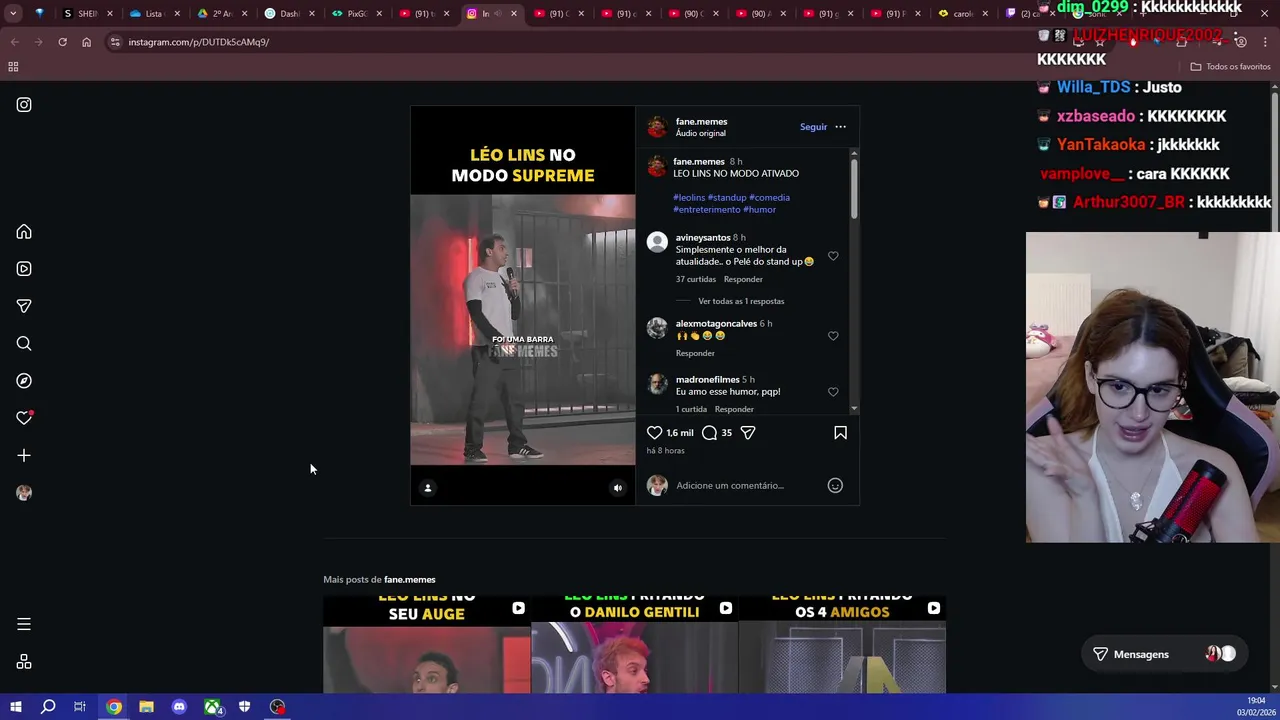Switch to Lista browser tab

point(152,14)
